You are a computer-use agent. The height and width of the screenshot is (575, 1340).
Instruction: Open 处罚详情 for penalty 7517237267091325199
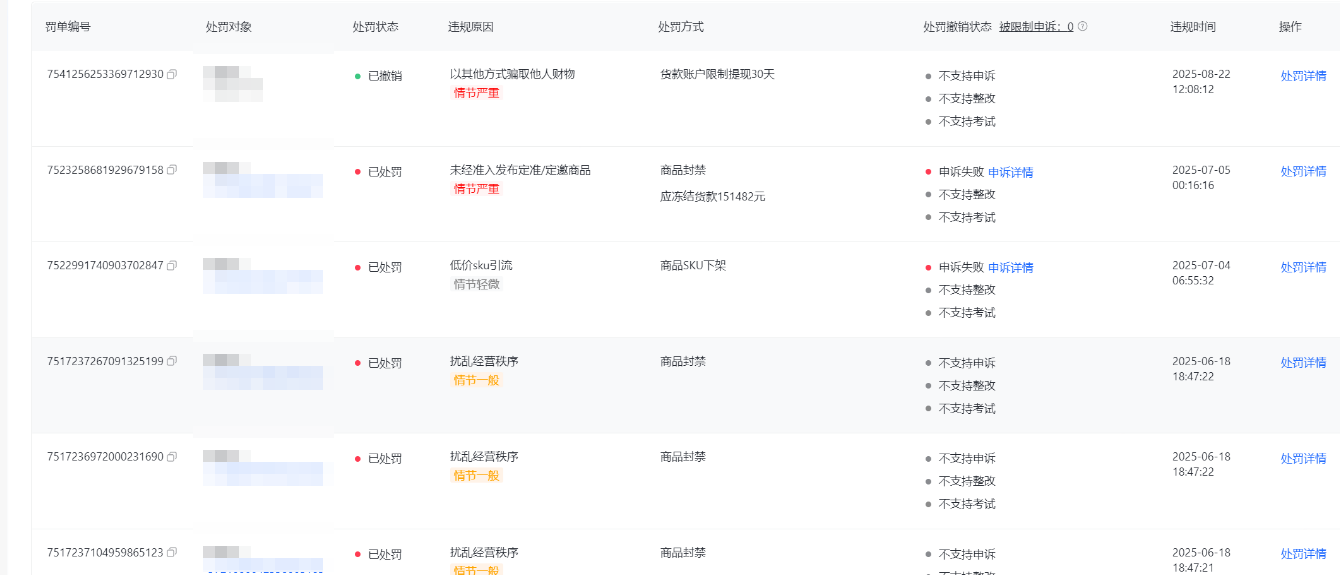[1303, 363]
